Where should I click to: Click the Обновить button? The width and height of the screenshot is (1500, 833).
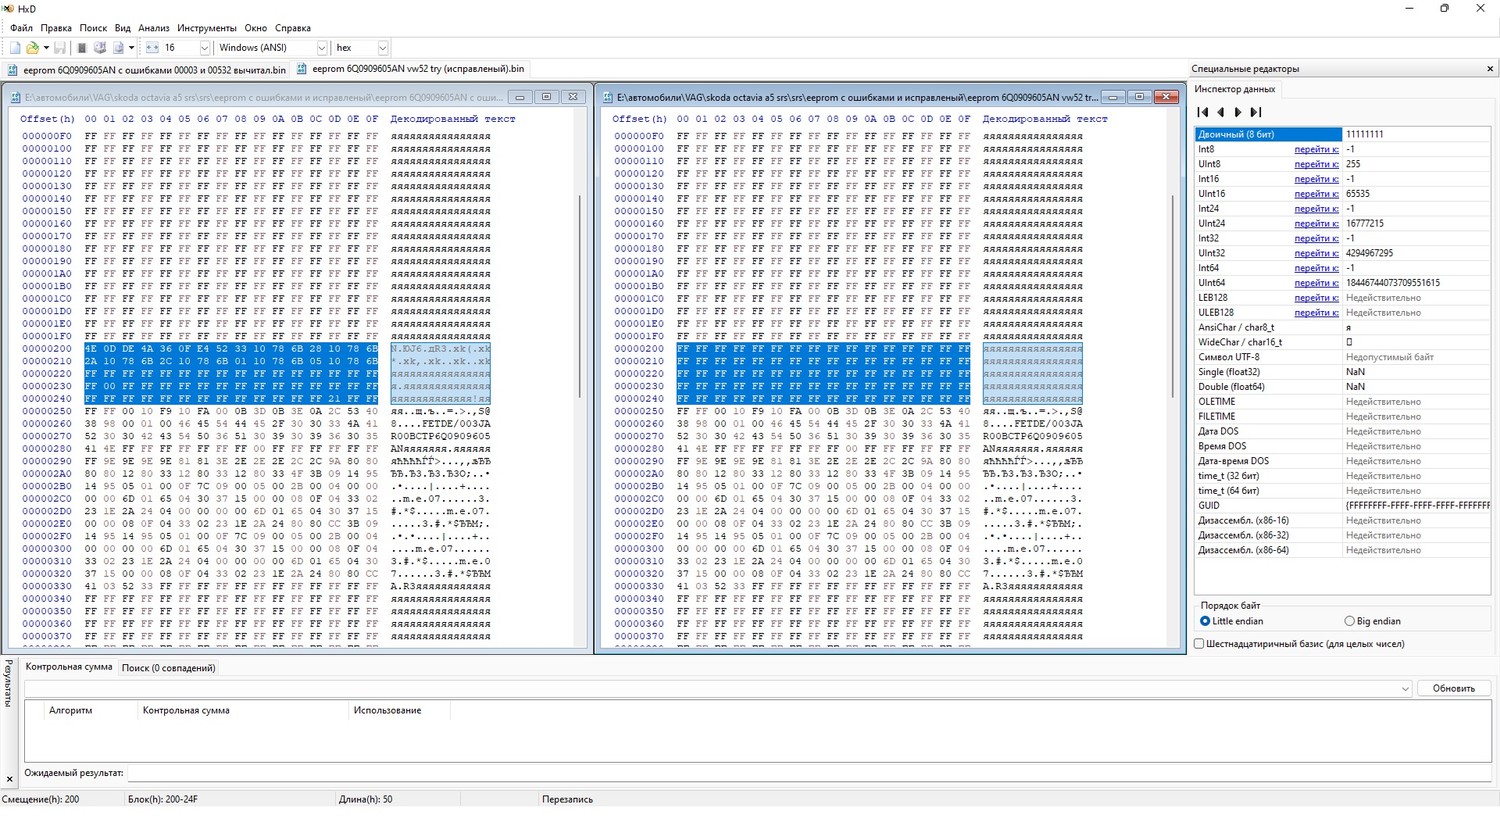pyautogui.click(x=1453, y=688)
